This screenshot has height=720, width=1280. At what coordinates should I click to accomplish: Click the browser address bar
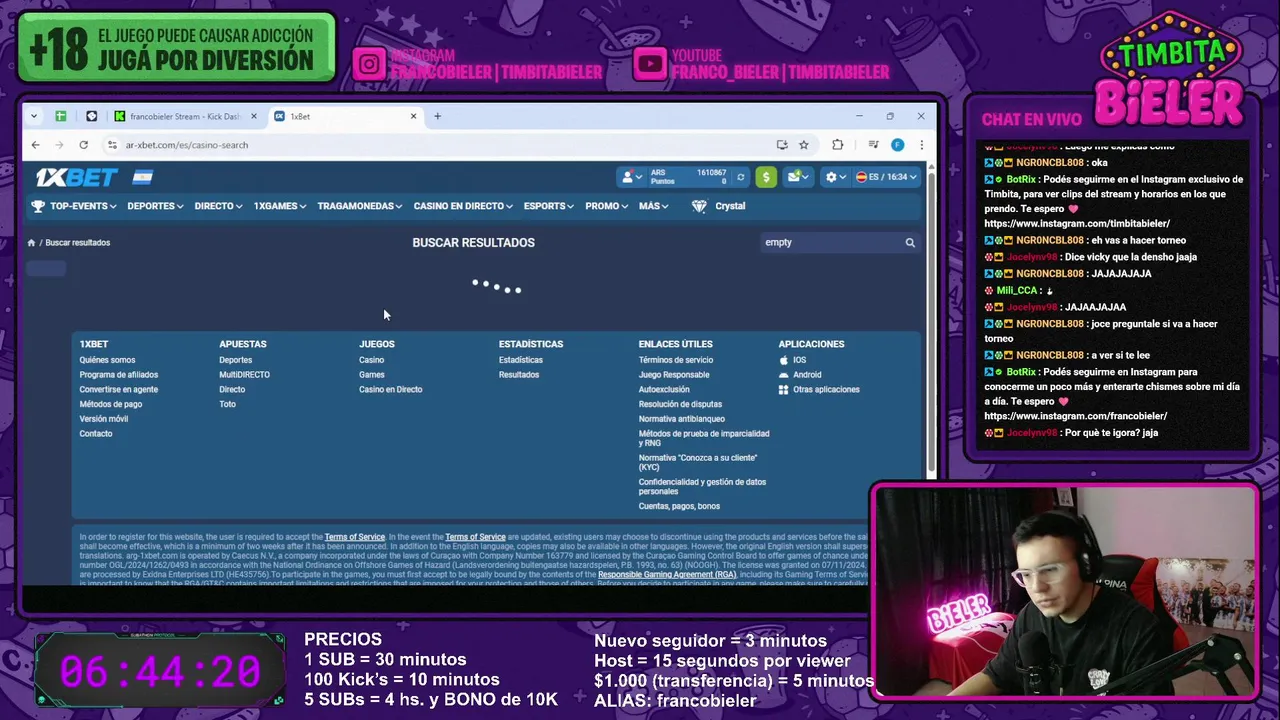(440, 145)
